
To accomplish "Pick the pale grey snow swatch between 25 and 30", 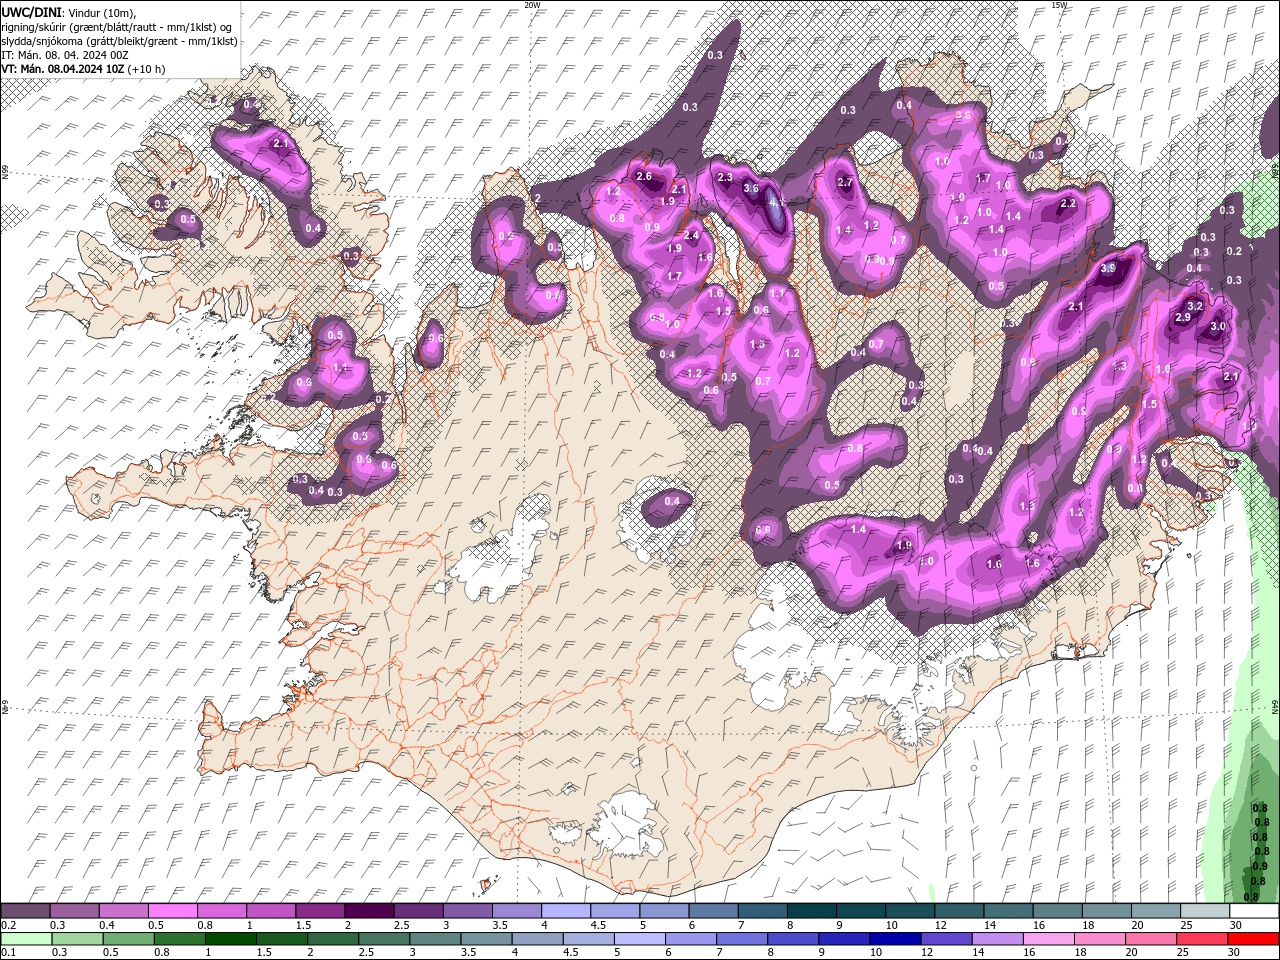I will tap(1203, 911).
